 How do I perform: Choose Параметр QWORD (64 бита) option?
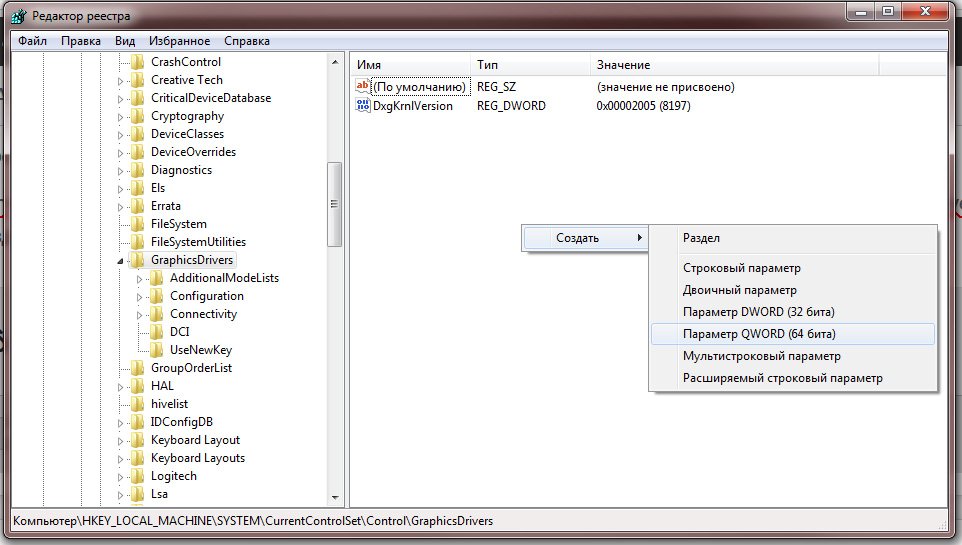click(759, 334)
